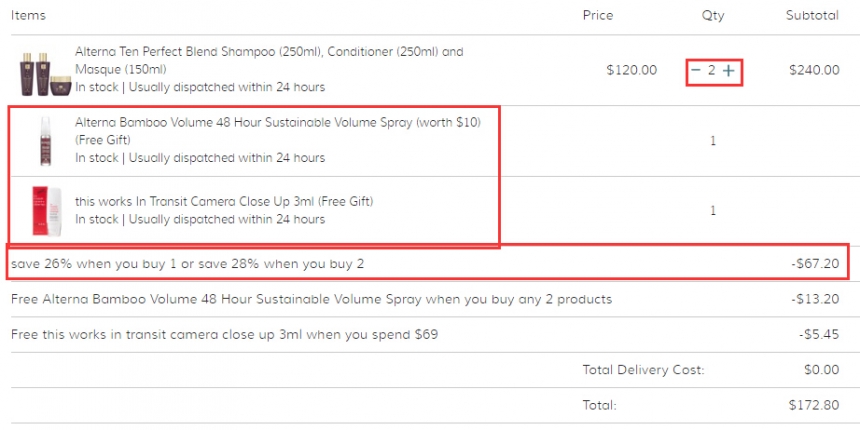Click the $120.00 unit price
Image resolution: width=860 pixels, height=430 pixels.
(631, 70)
